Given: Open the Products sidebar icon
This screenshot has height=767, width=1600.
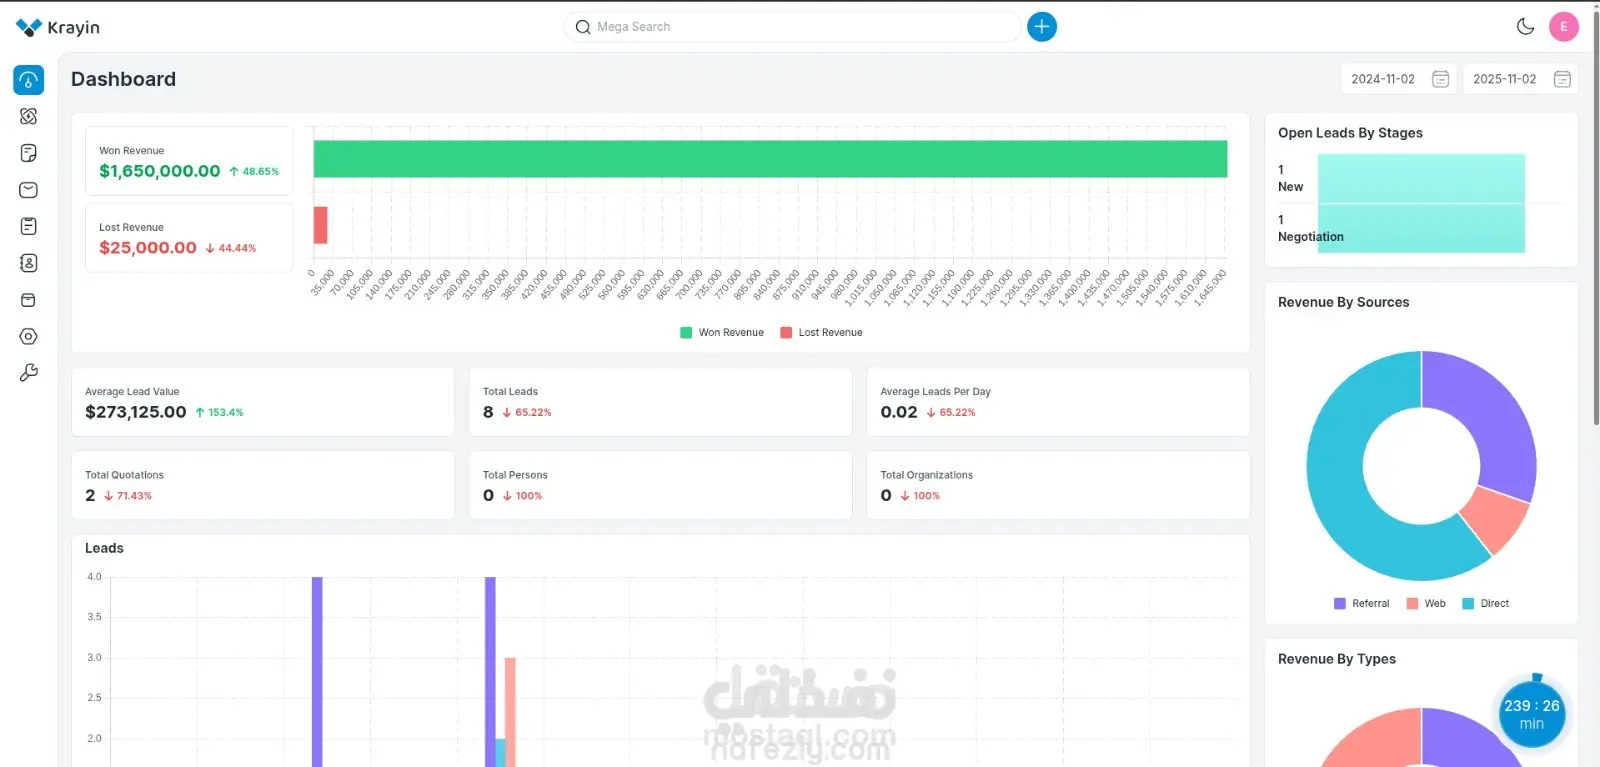Looking at the screenshot, I should pos(28,300).
